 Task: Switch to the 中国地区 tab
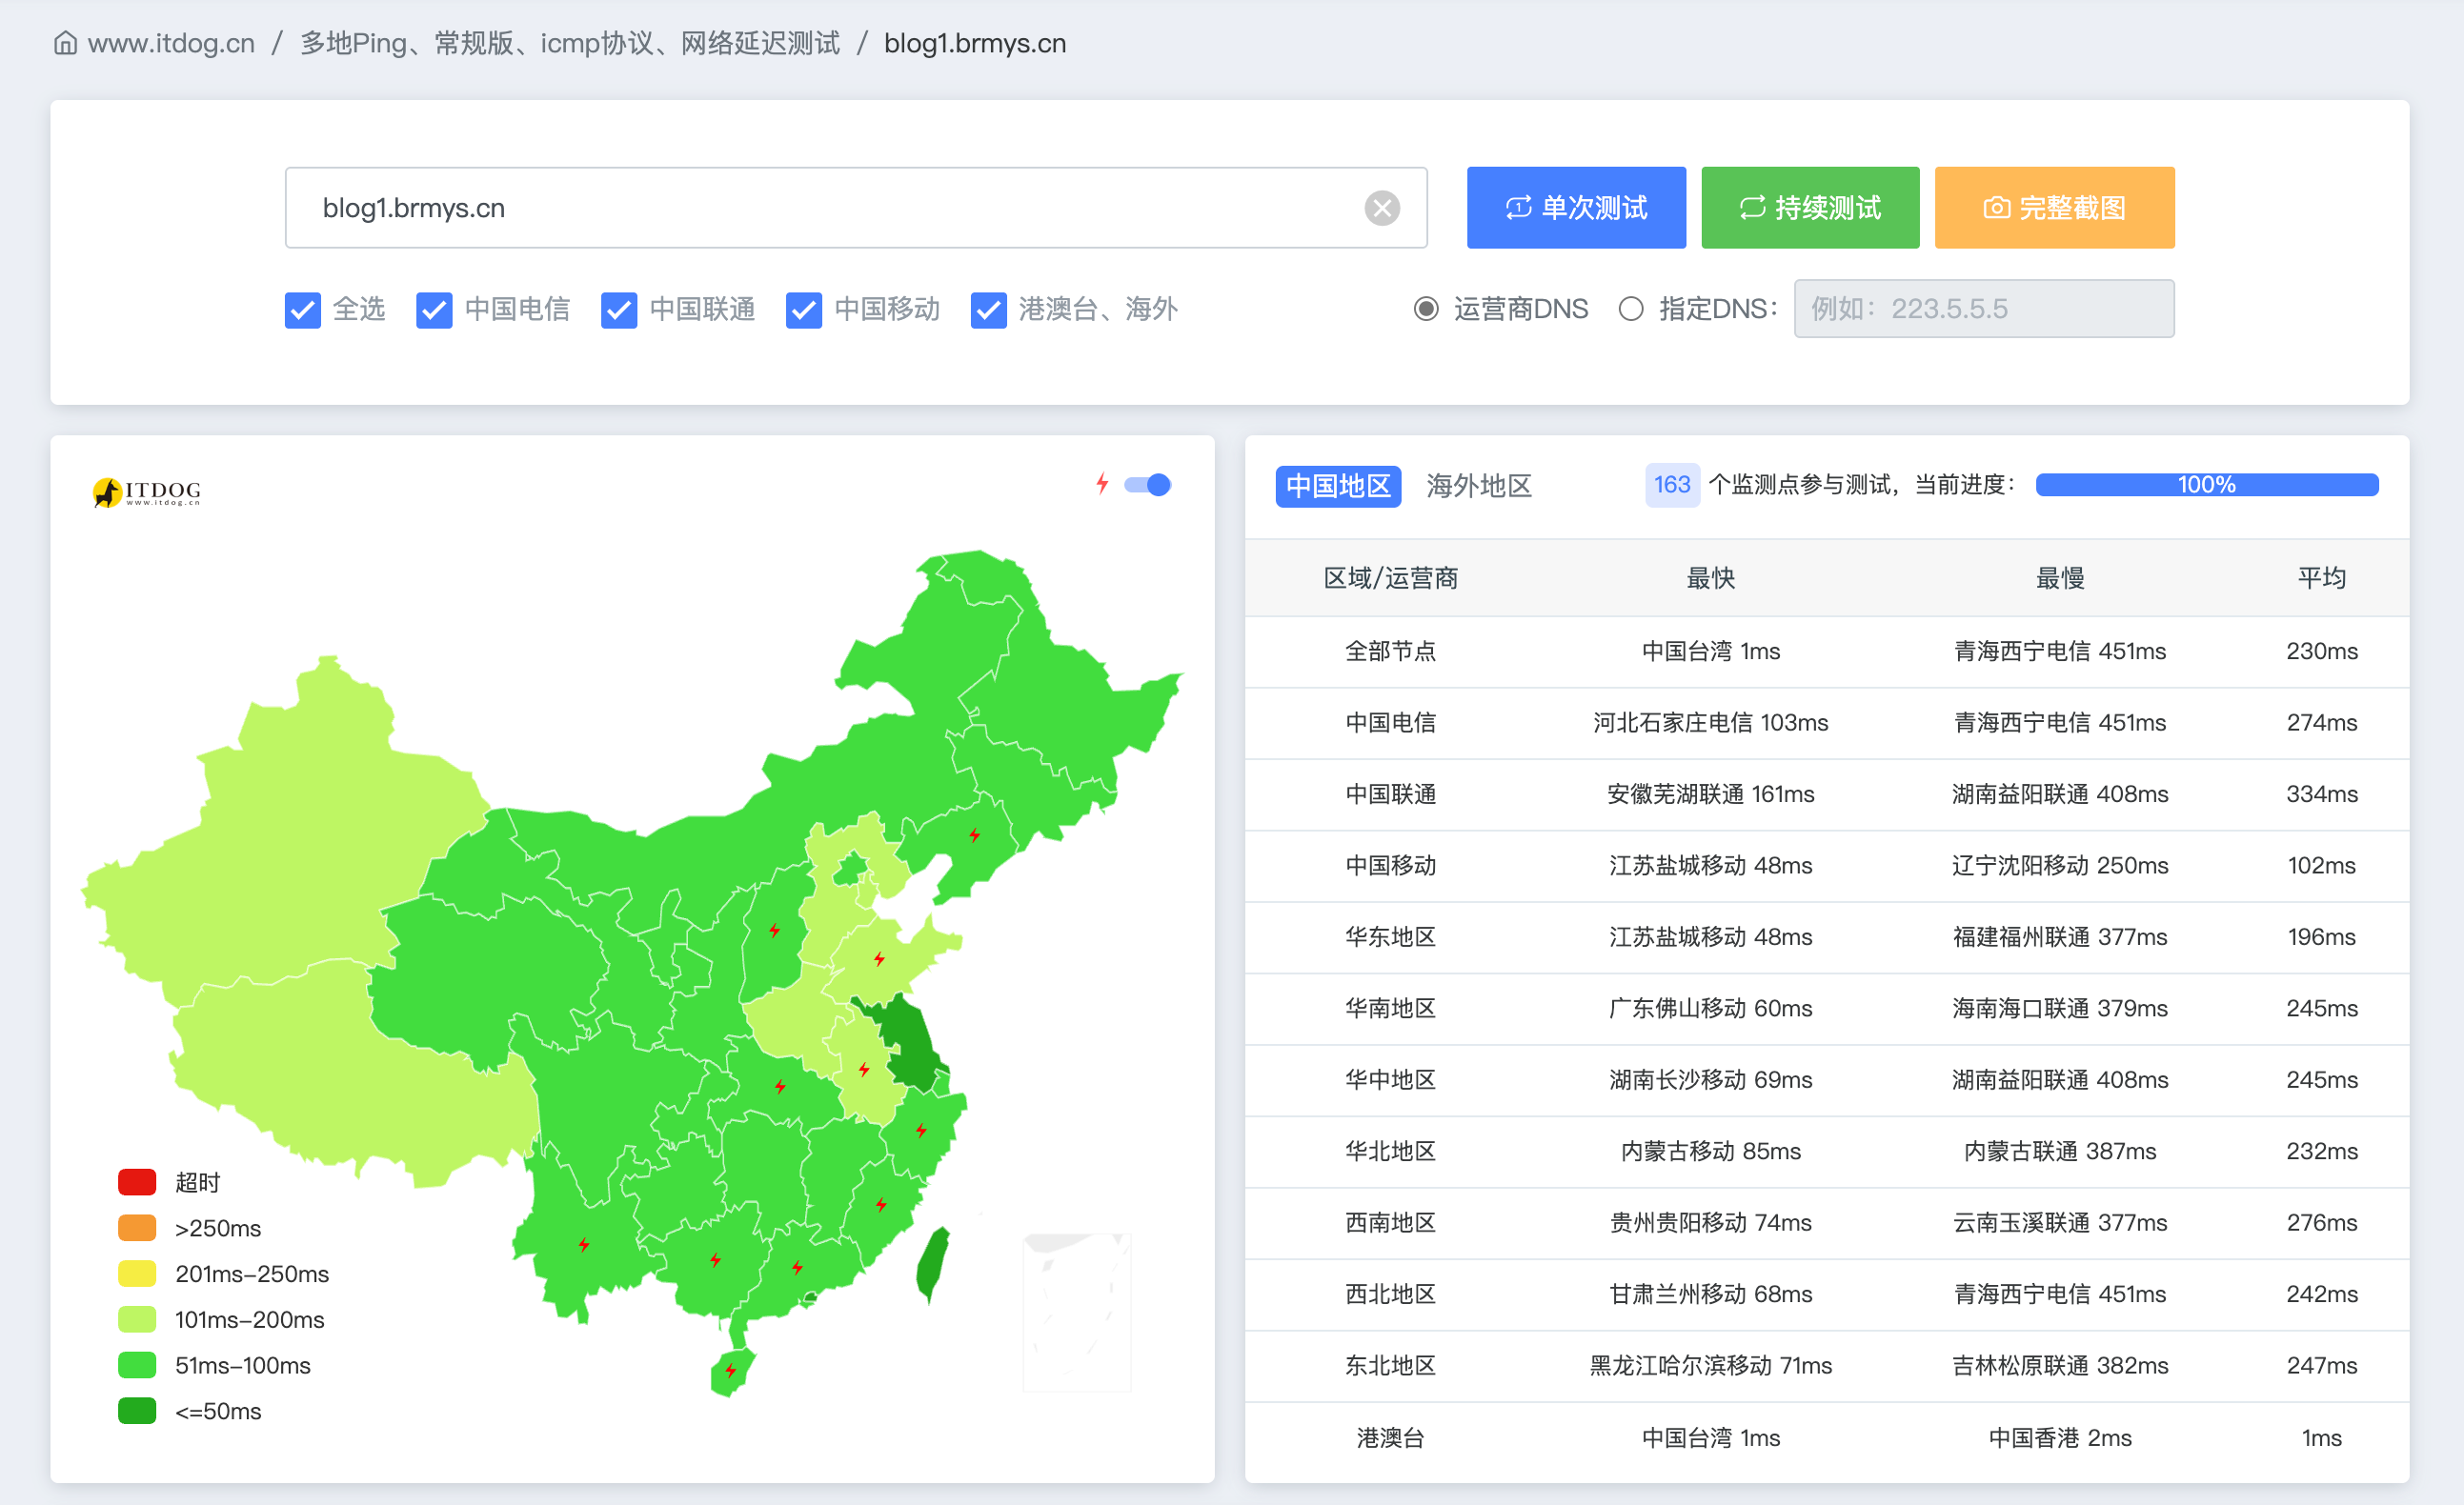pos(1338,486)
